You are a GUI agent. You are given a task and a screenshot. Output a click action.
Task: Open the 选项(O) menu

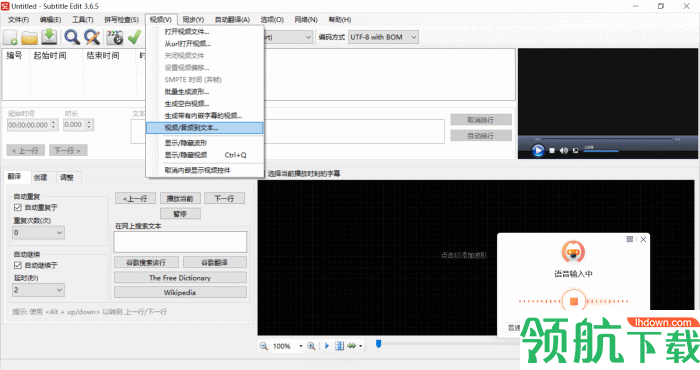tap(272, 20)
